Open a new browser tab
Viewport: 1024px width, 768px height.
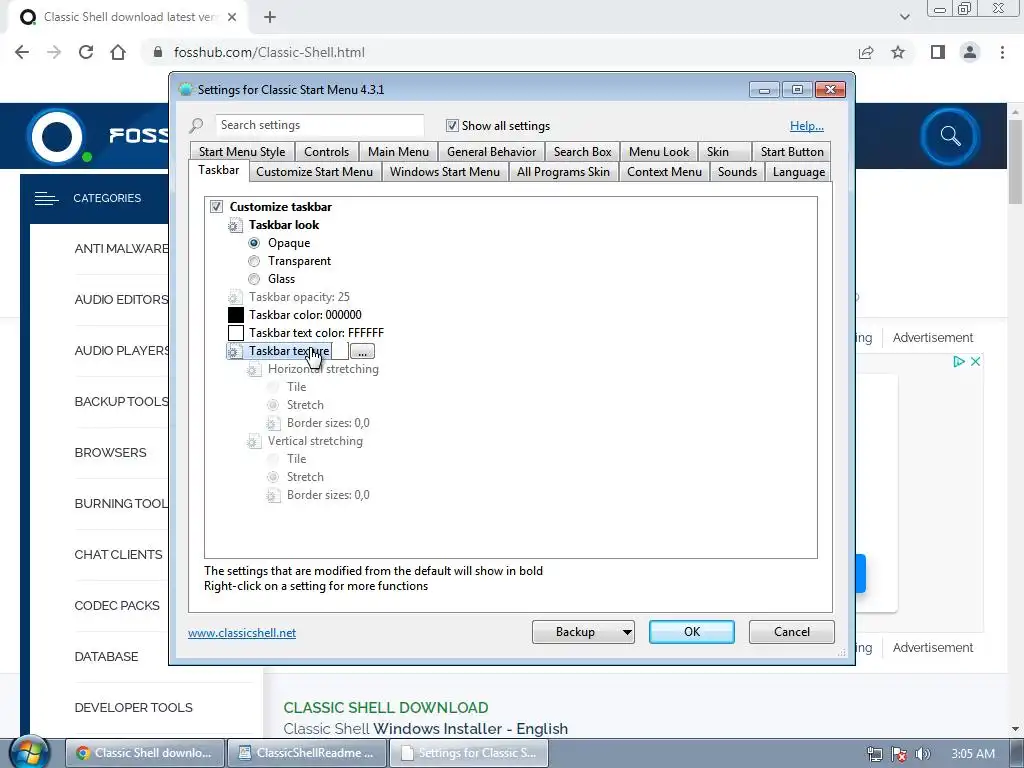[270, 18]
